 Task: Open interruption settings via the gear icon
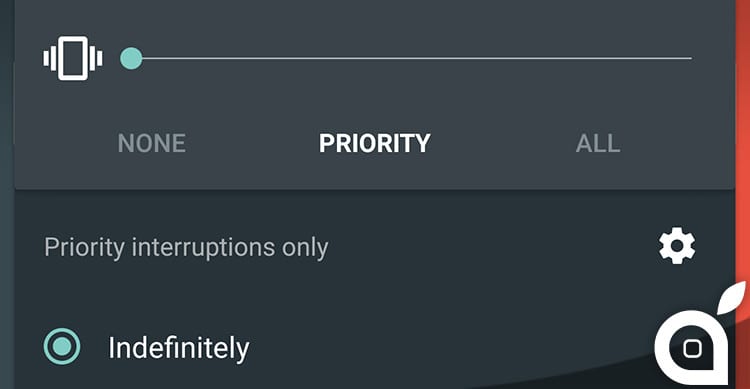click(677, 247)
